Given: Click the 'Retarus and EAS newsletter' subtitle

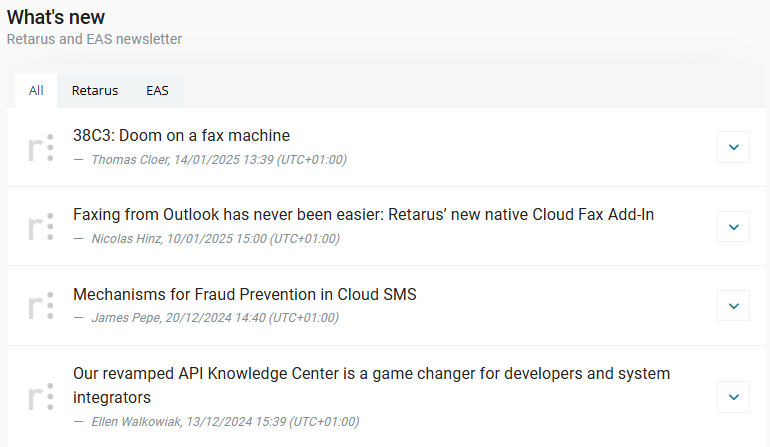Looking at the screenshot, I should coord(94,39).
